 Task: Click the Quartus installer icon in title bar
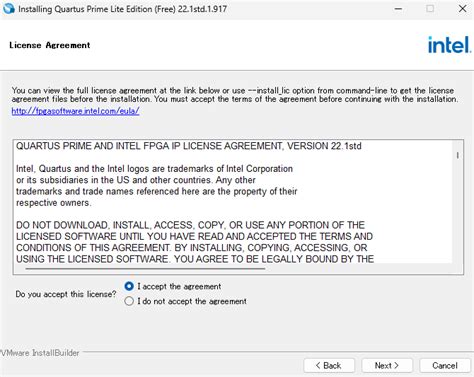click(x=8, y=9)
